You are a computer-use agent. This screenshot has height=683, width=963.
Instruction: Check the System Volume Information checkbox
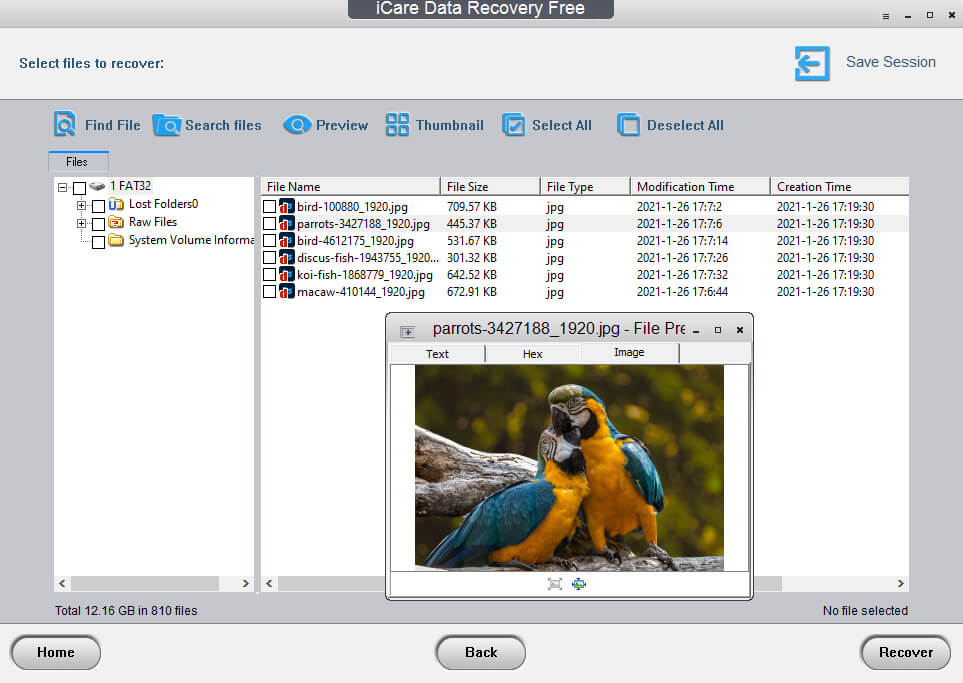(98, 242)
